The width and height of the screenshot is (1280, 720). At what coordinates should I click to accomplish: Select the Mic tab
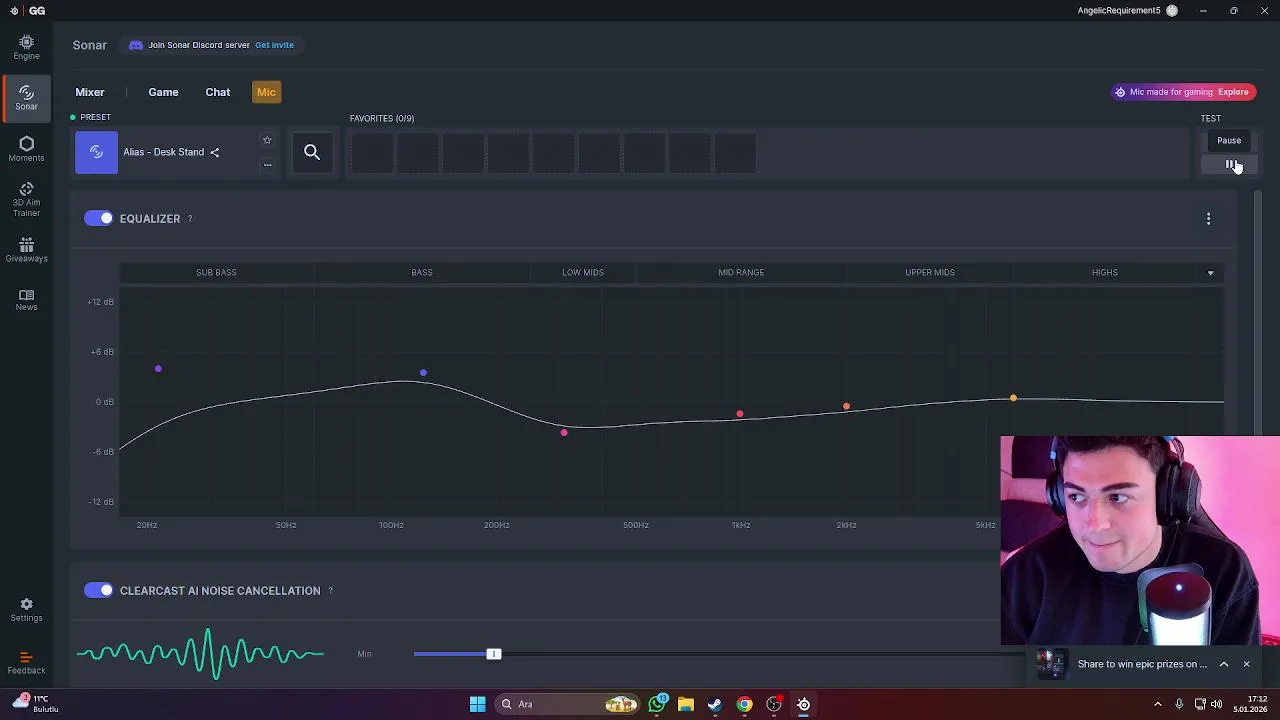coord(266,92)
